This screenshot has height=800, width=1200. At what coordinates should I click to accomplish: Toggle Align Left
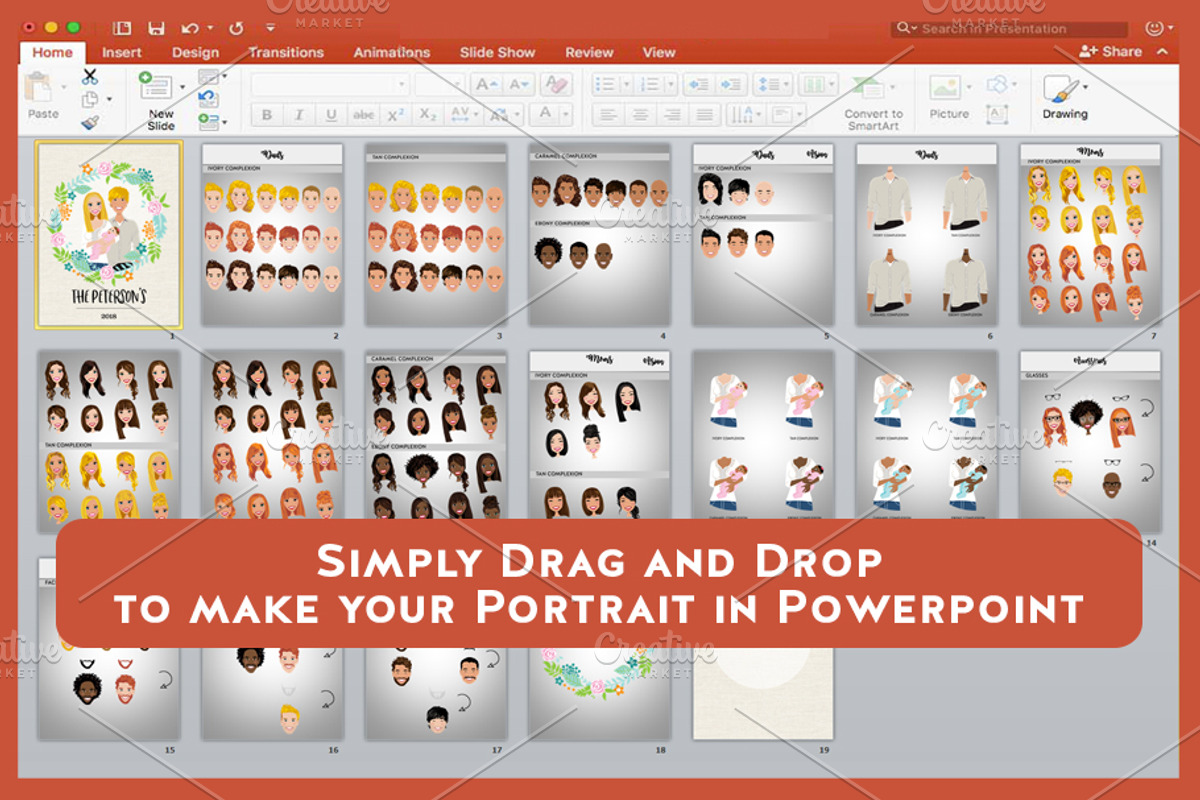(x=607, y=115)
